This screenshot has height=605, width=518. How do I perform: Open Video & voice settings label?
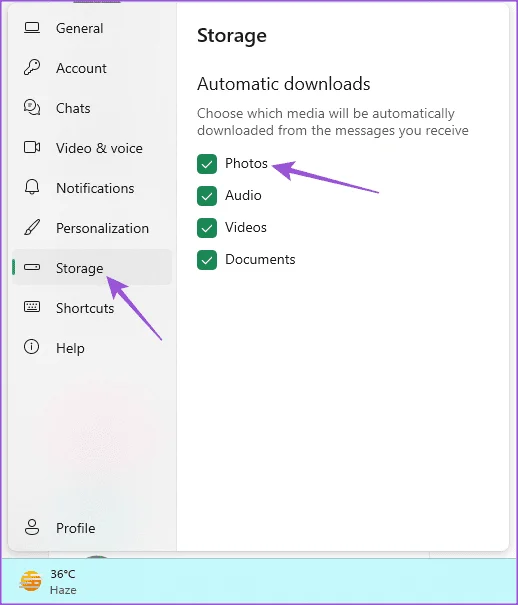[x=99, y=148]
